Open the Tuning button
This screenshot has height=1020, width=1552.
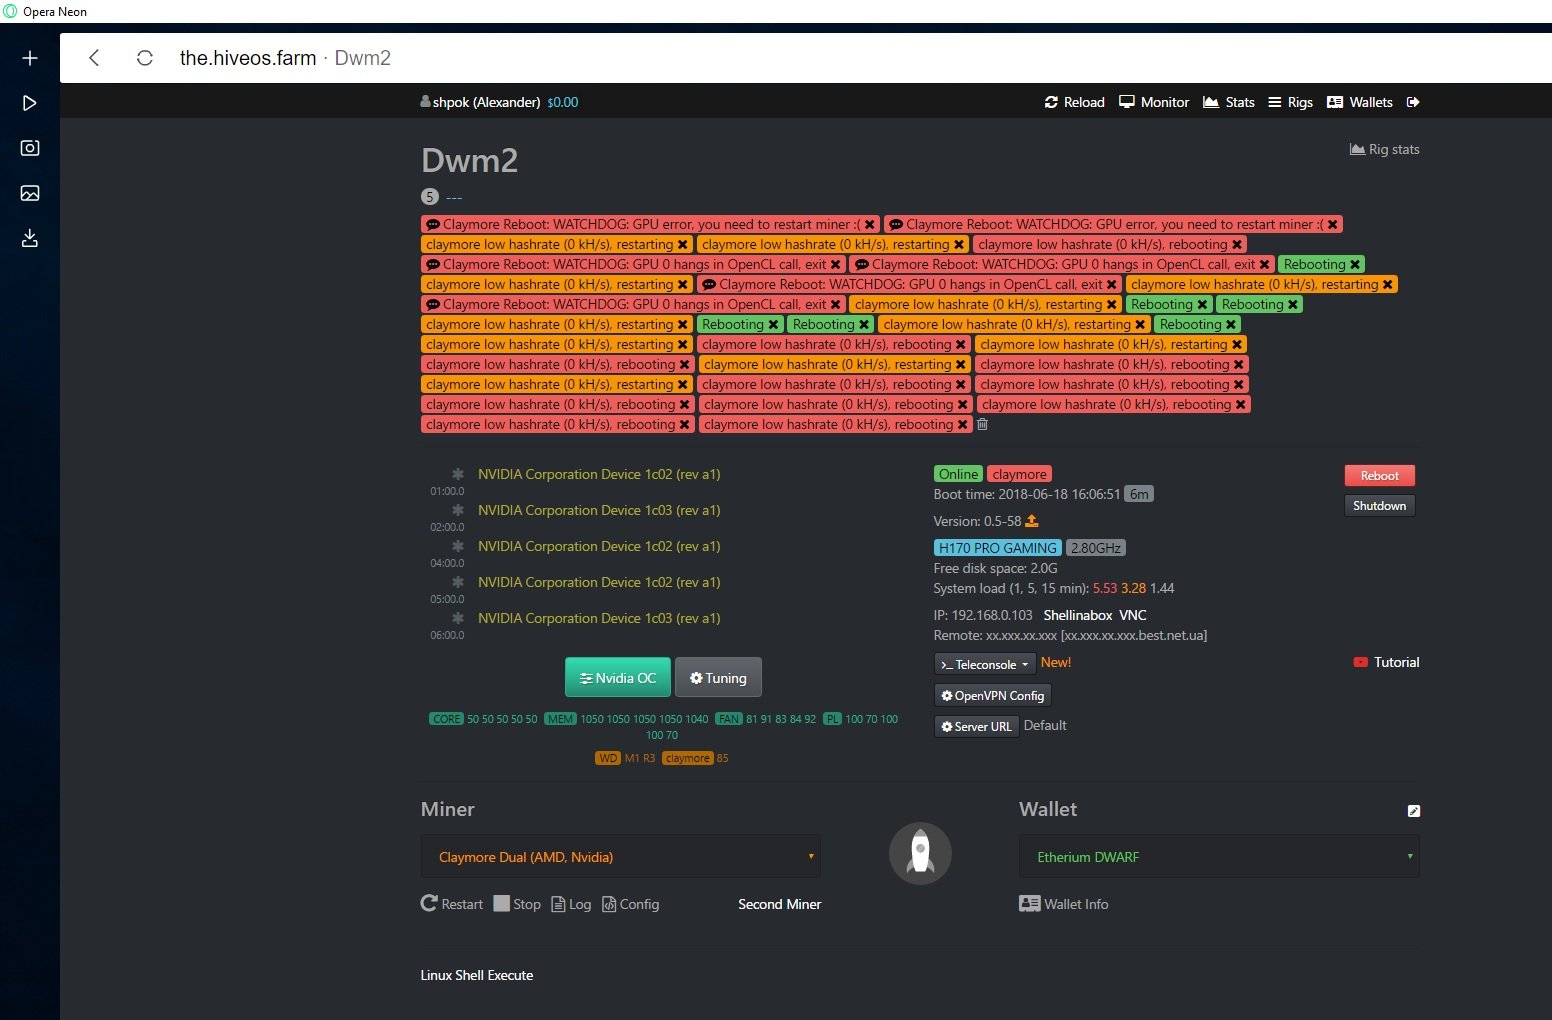718,677
